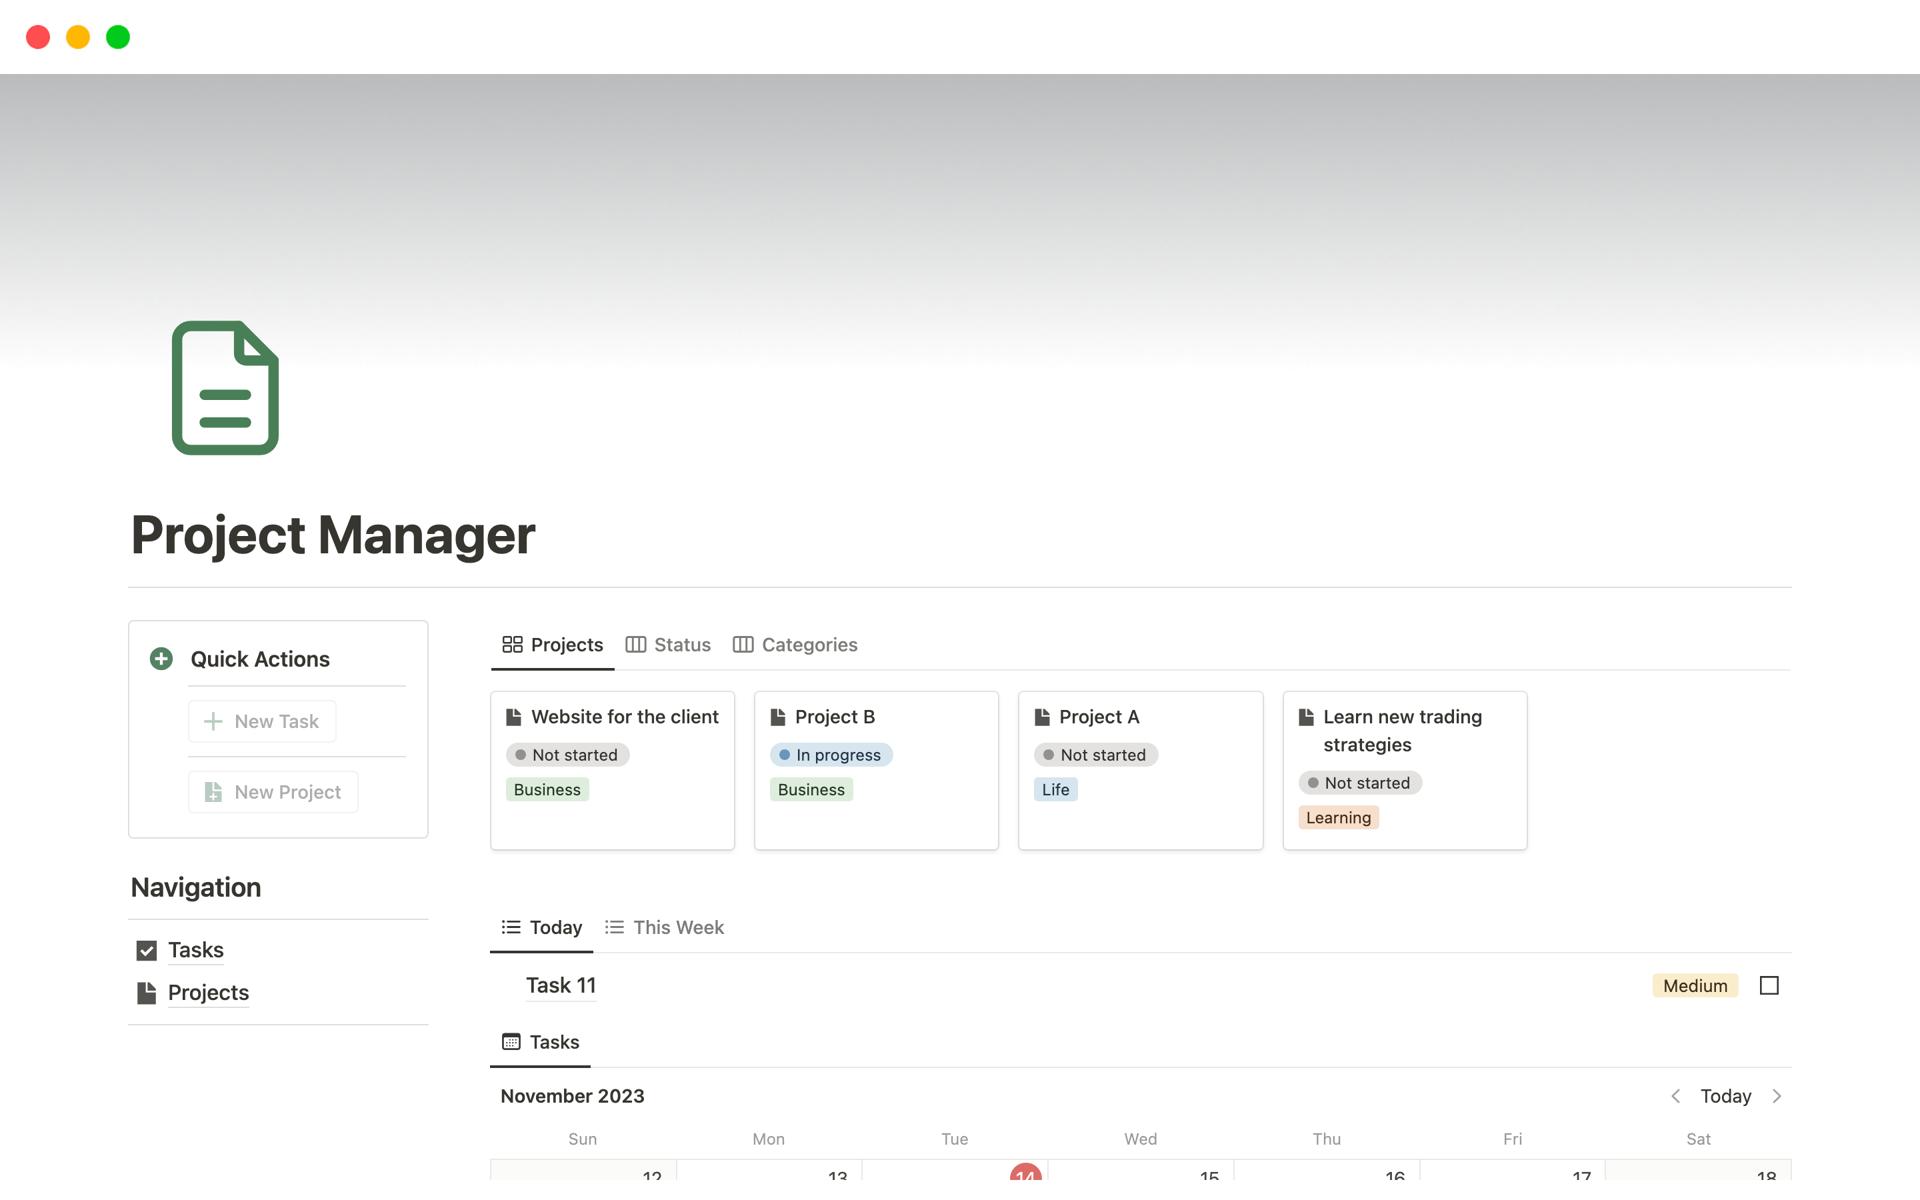Viewport: 1920px width, 1200px height.
Task: Toggle the Task 11 checkbox
Action: pyautogui.click(x=1769, y=986)
